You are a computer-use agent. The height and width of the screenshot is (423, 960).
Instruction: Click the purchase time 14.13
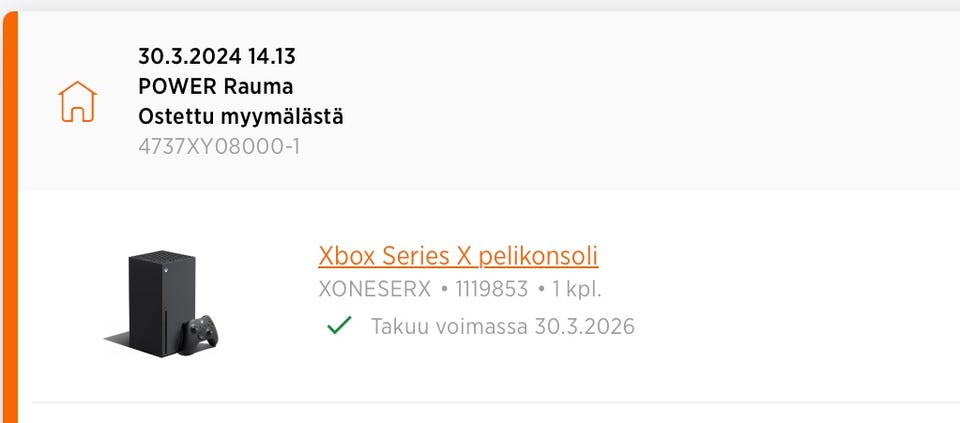click(x=272, y=56)
